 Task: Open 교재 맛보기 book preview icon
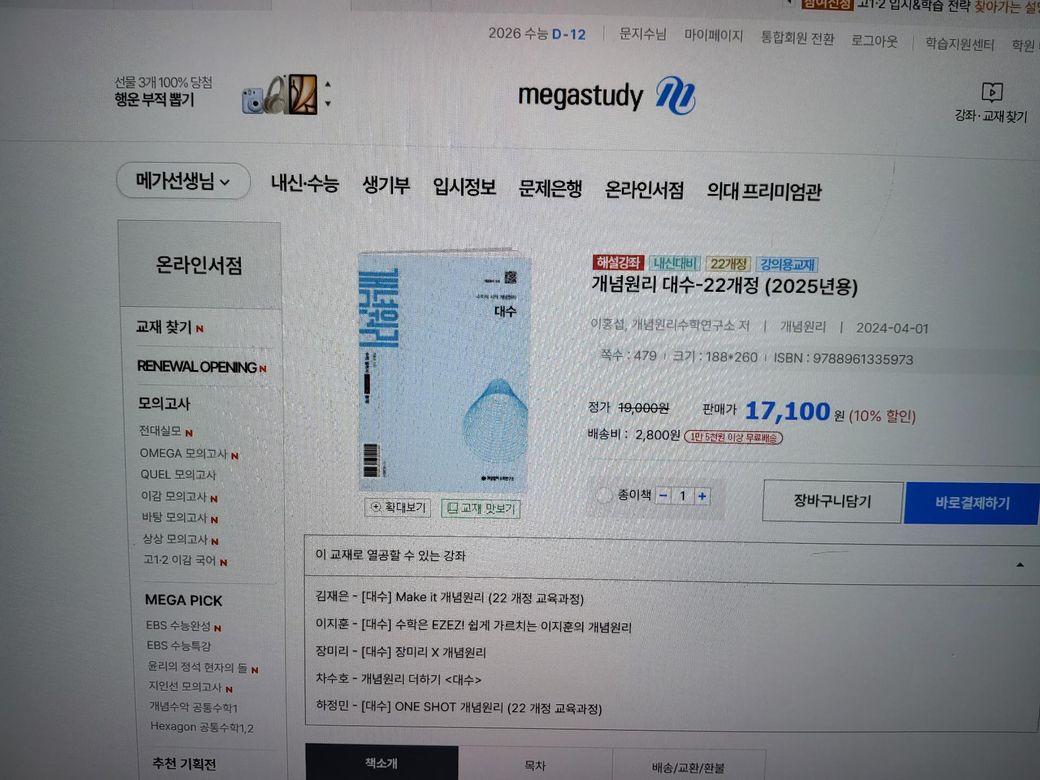click(452, 508)
